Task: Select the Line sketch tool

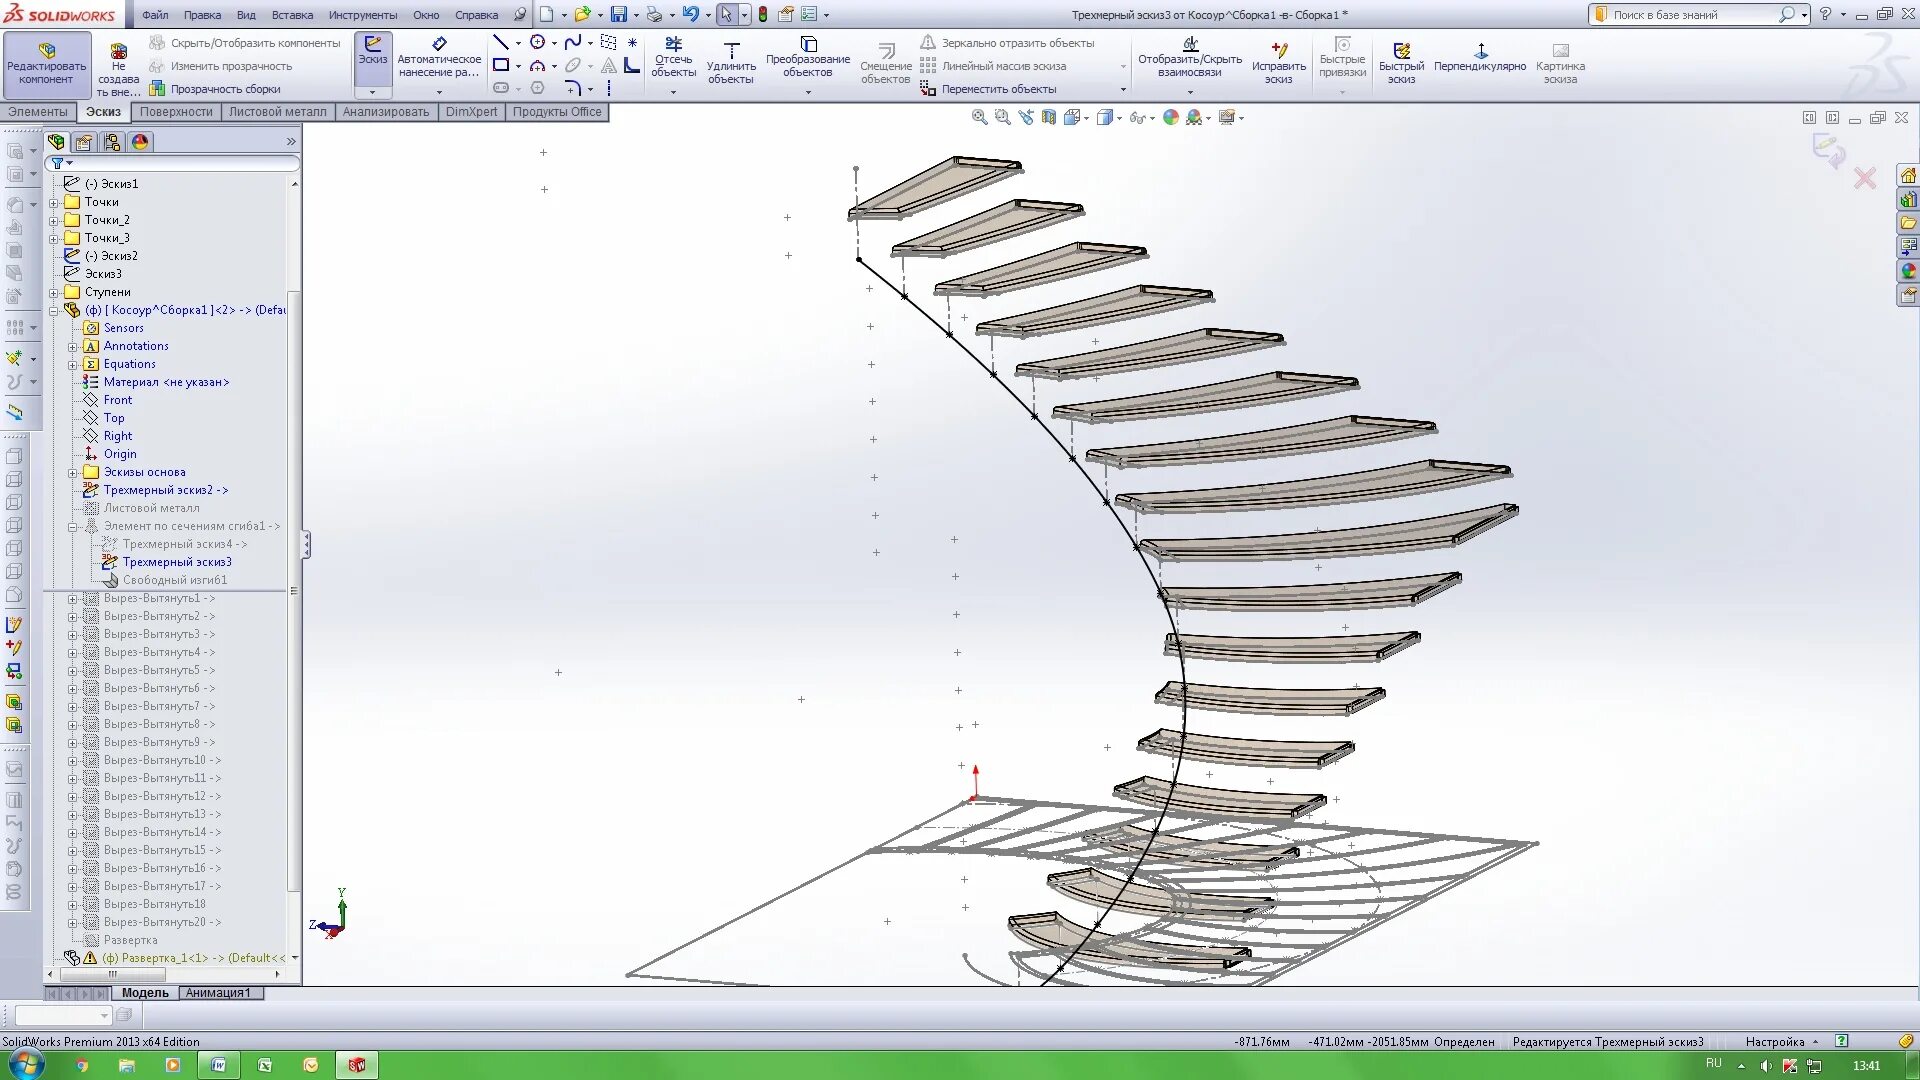Action: [501, 42]
